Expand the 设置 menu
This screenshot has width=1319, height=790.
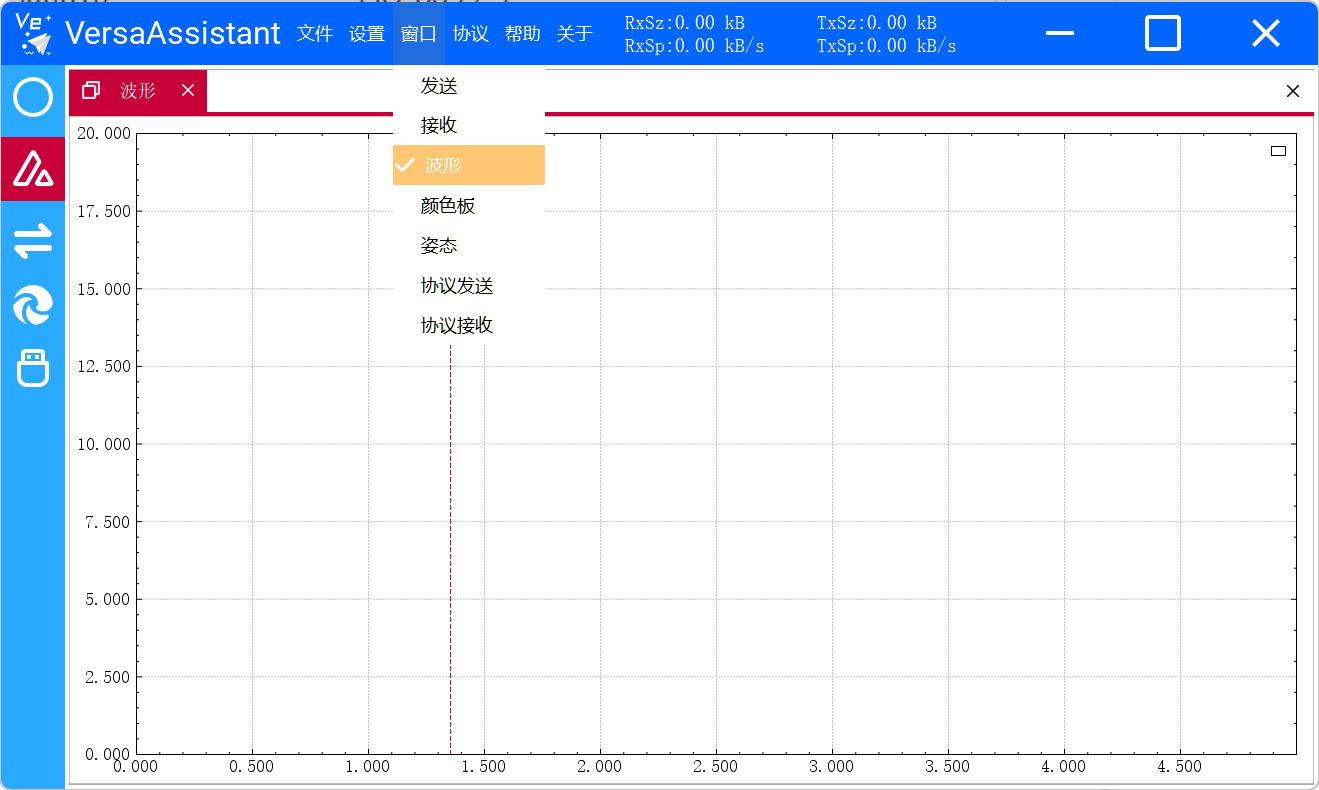tap(367, 34)
